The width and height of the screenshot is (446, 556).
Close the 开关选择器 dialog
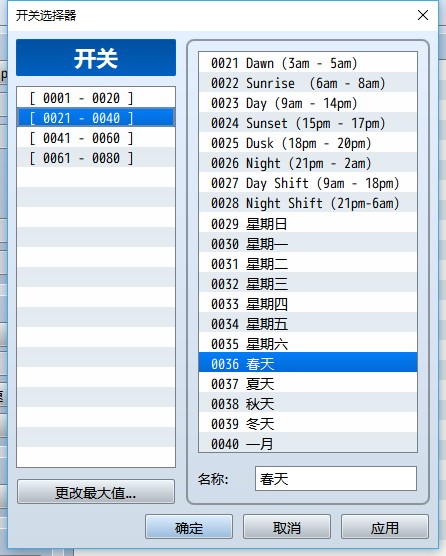point(423,15)
